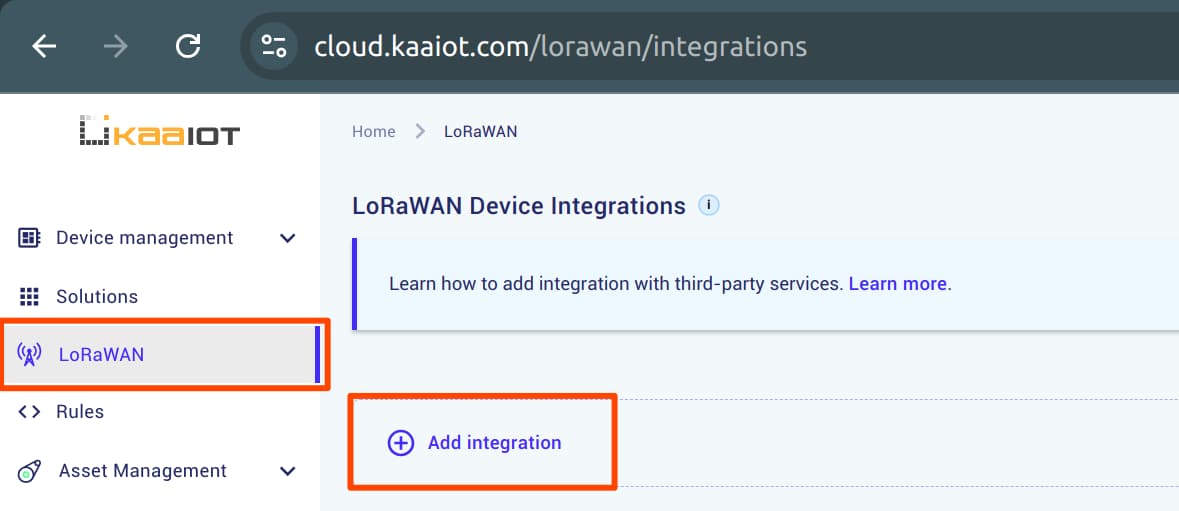This screenshot has height=511, width=1179.
Task: Click the LoRaWAN antenna icon
Action: click(x=29, y=355)
